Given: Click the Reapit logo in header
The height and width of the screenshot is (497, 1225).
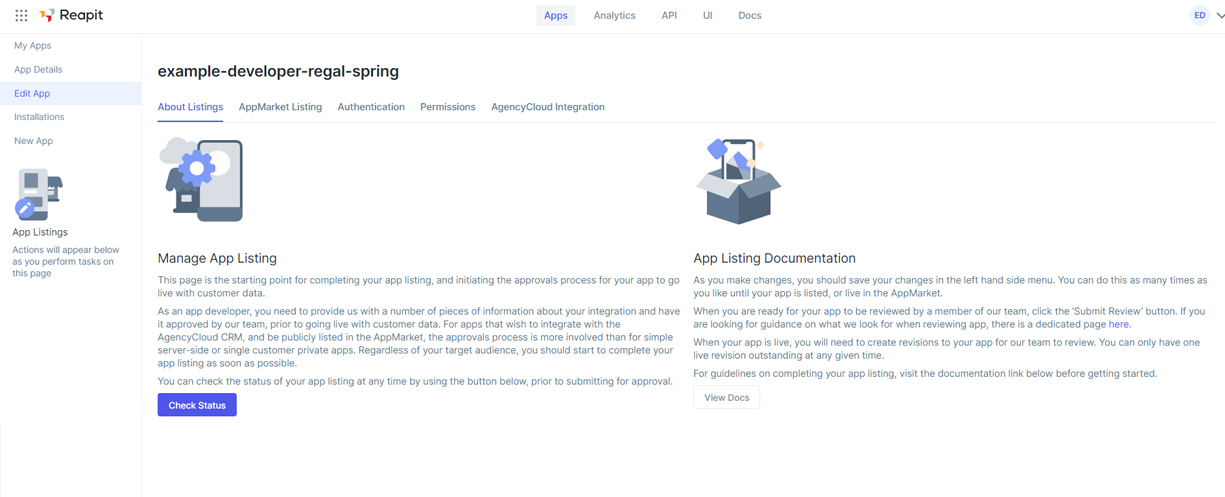Looking at the screenshot, I should coord(71,16).
